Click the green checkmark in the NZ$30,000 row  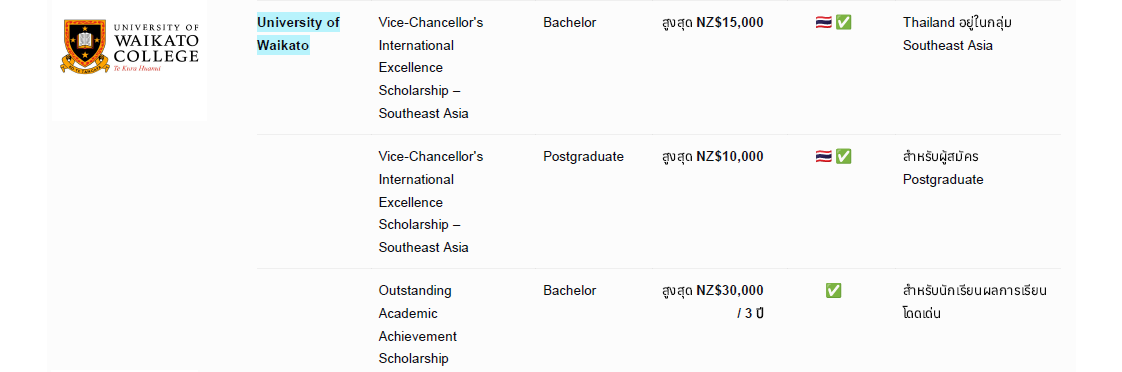[833, 290]
